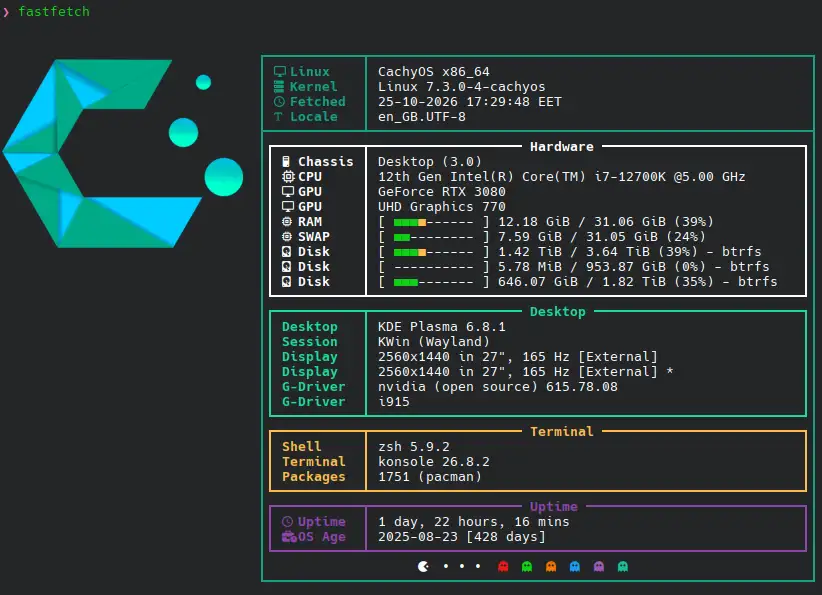Select the 'Linux 7.3.0-4-cachyos' kernel version
822x595 pixels.
[x=462, y=87]
